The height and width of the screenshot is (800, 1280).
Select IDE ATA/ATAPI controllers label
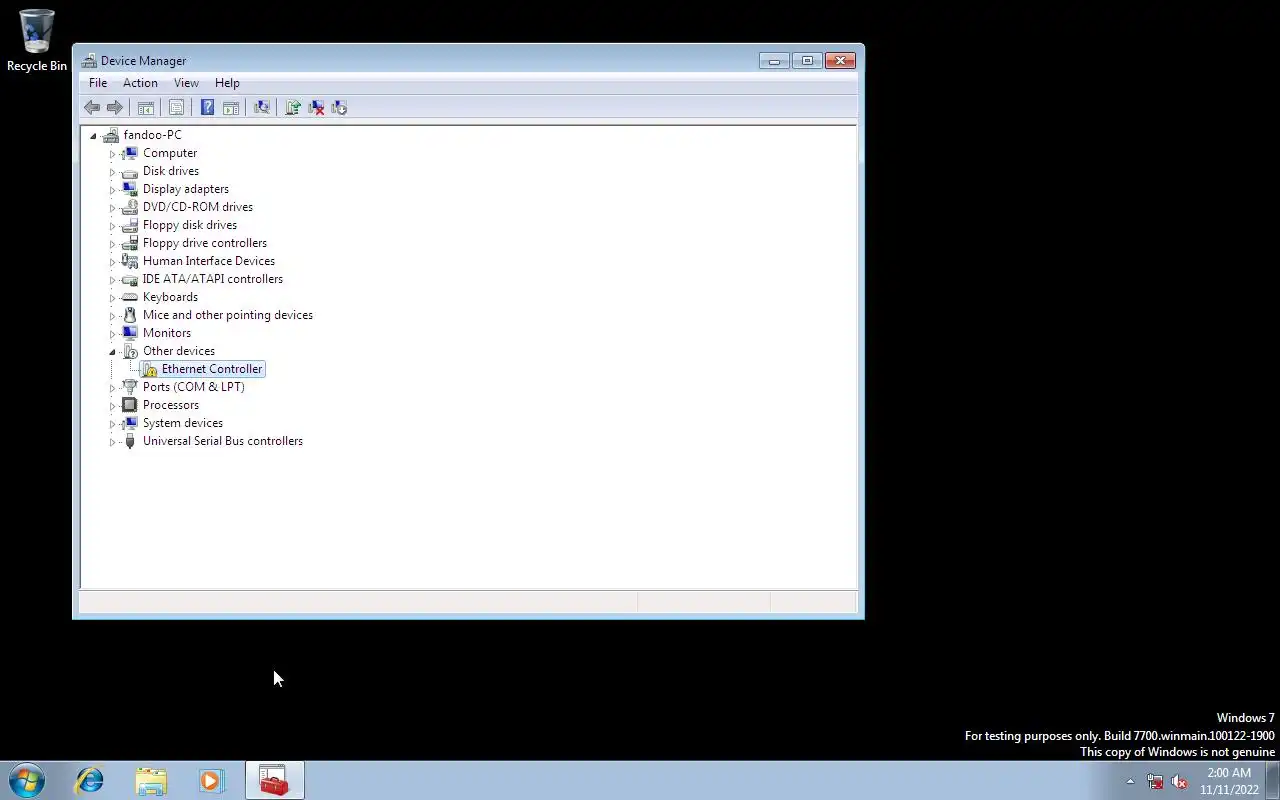(213, 279)
